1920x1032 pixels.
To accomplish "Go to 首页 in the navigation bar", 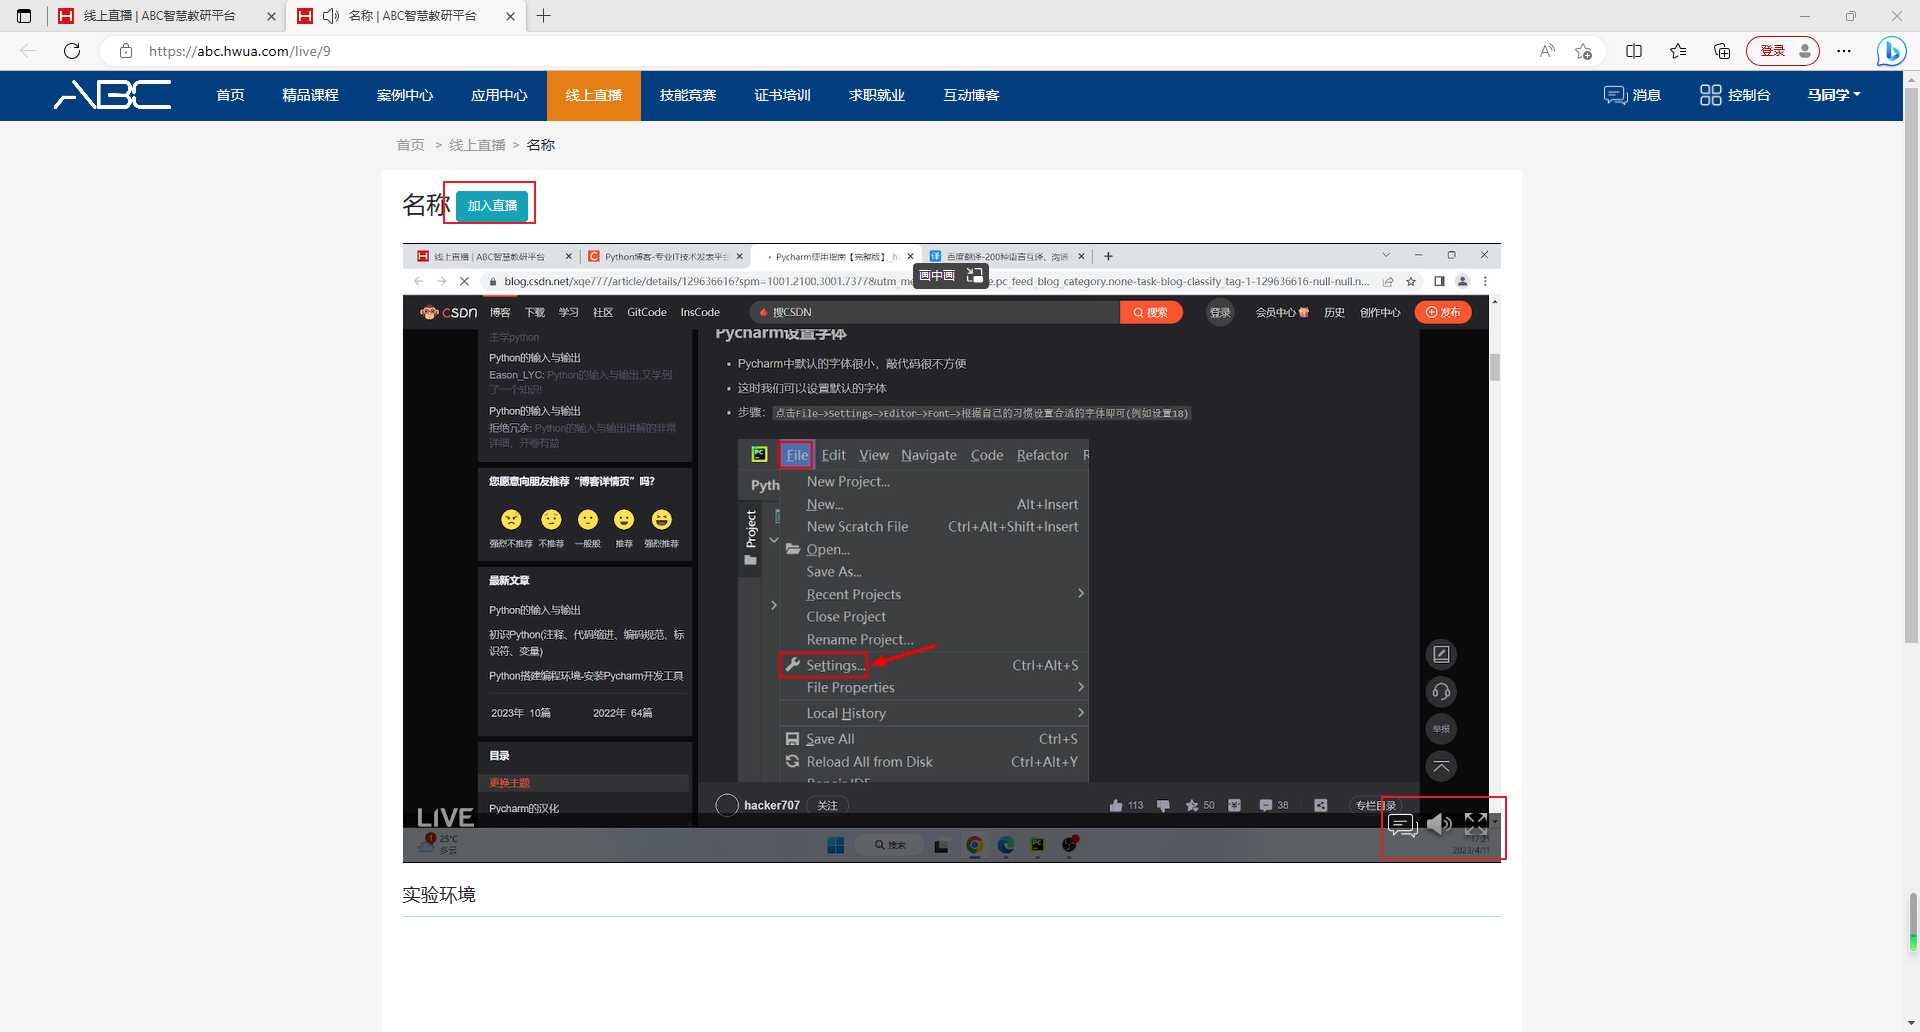I will pos(230,95).
